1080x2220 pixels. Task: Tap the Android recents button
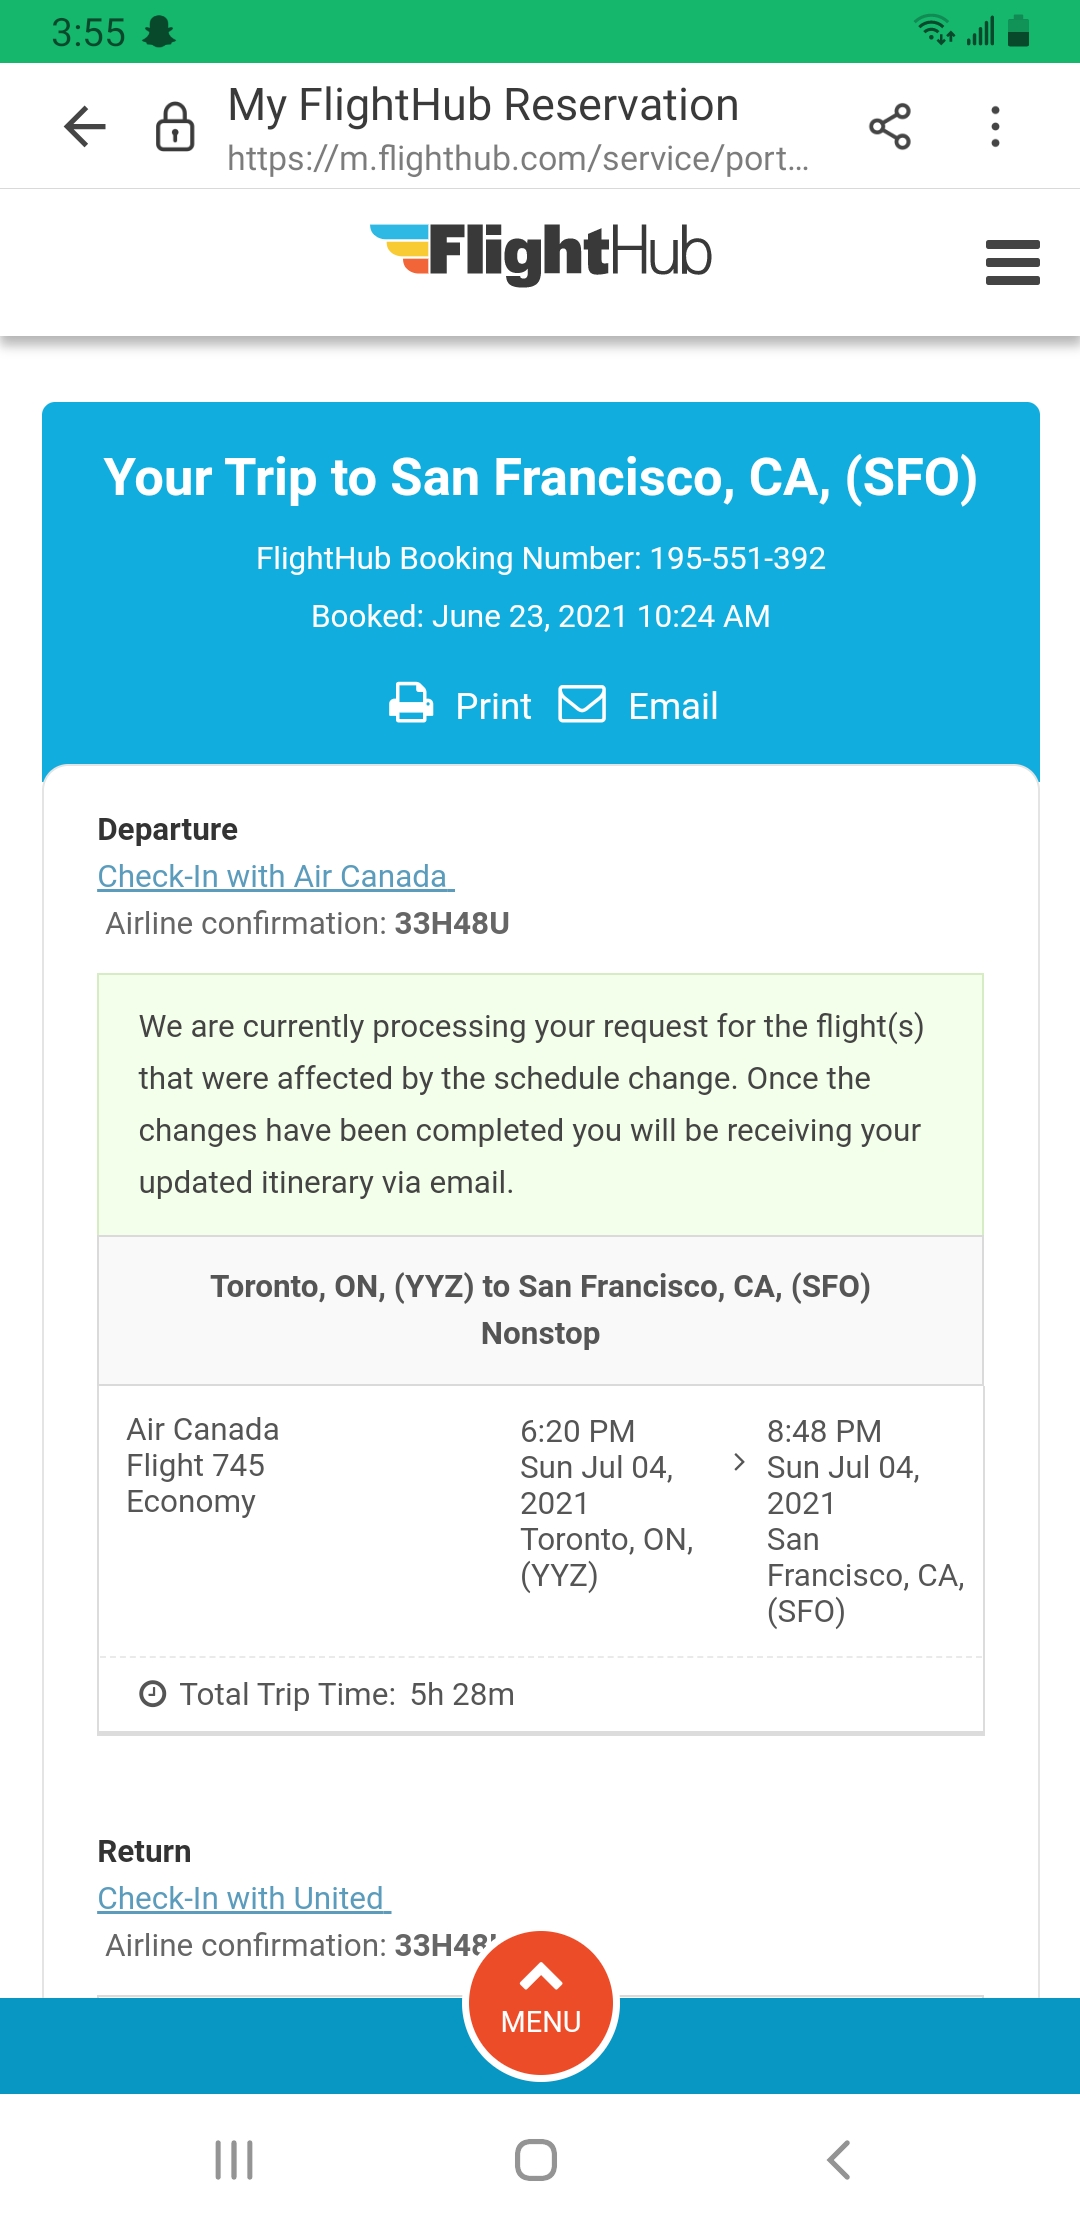coord(233,2160)
